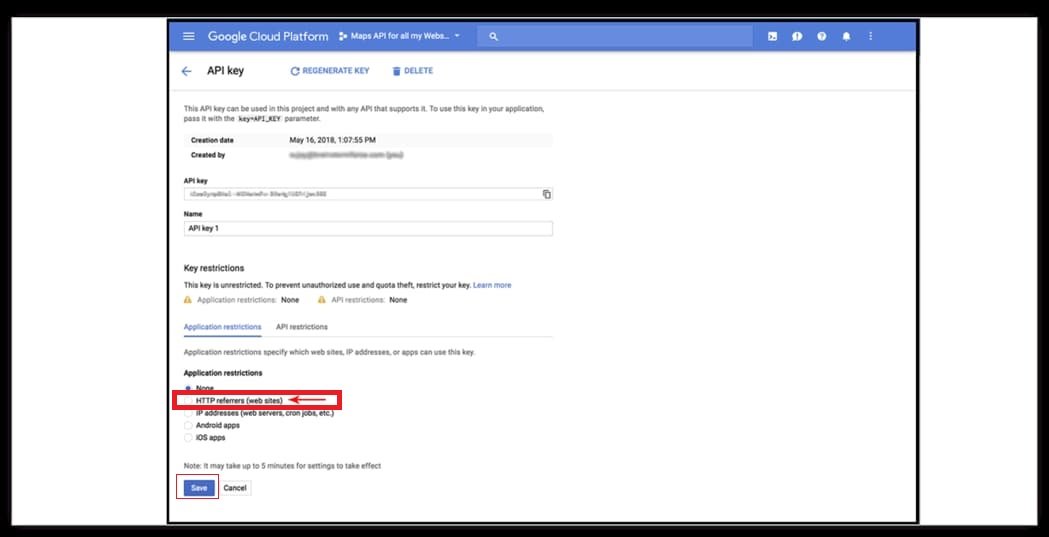
Task: Cancel the API key changes
Action: click(x=235, y=488)
